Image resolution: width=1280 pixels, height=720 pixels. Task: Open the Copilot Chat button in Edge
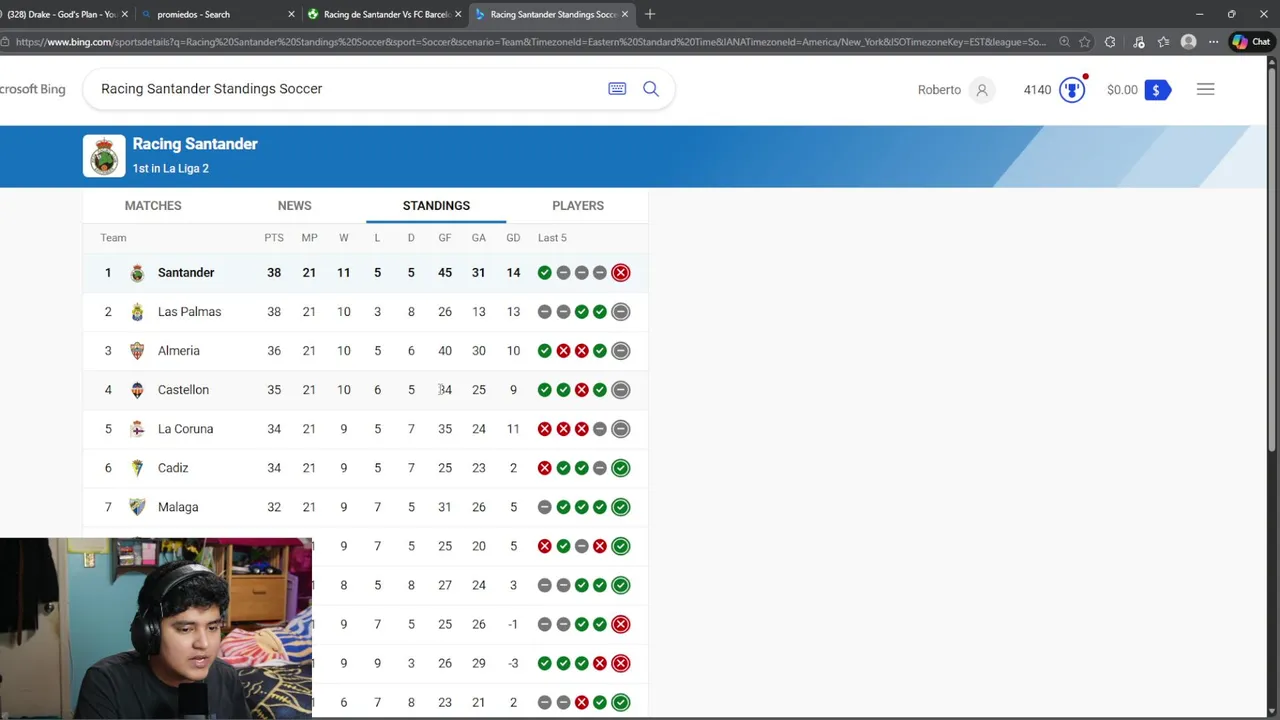(x=1251, y=42)
